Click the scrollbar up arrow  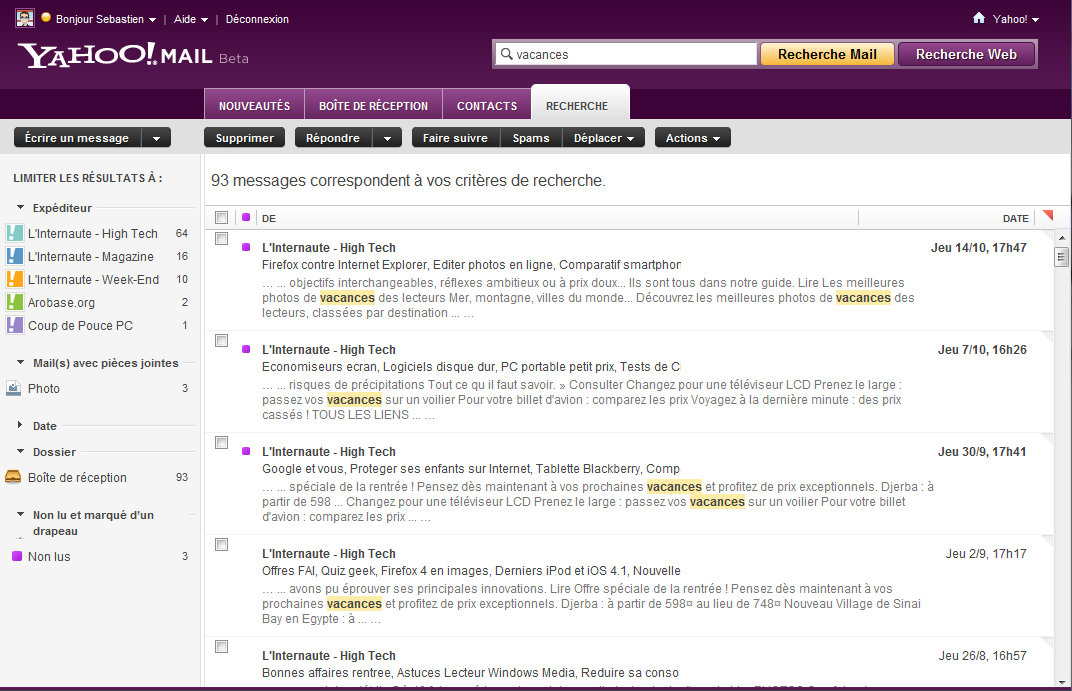1062,238
